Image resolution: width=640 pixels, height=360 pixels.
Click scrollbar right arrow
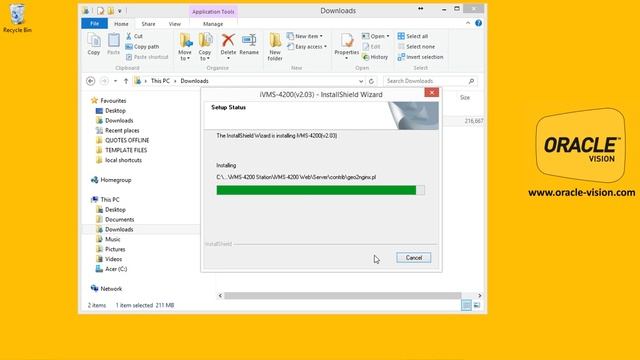(480, 296)
